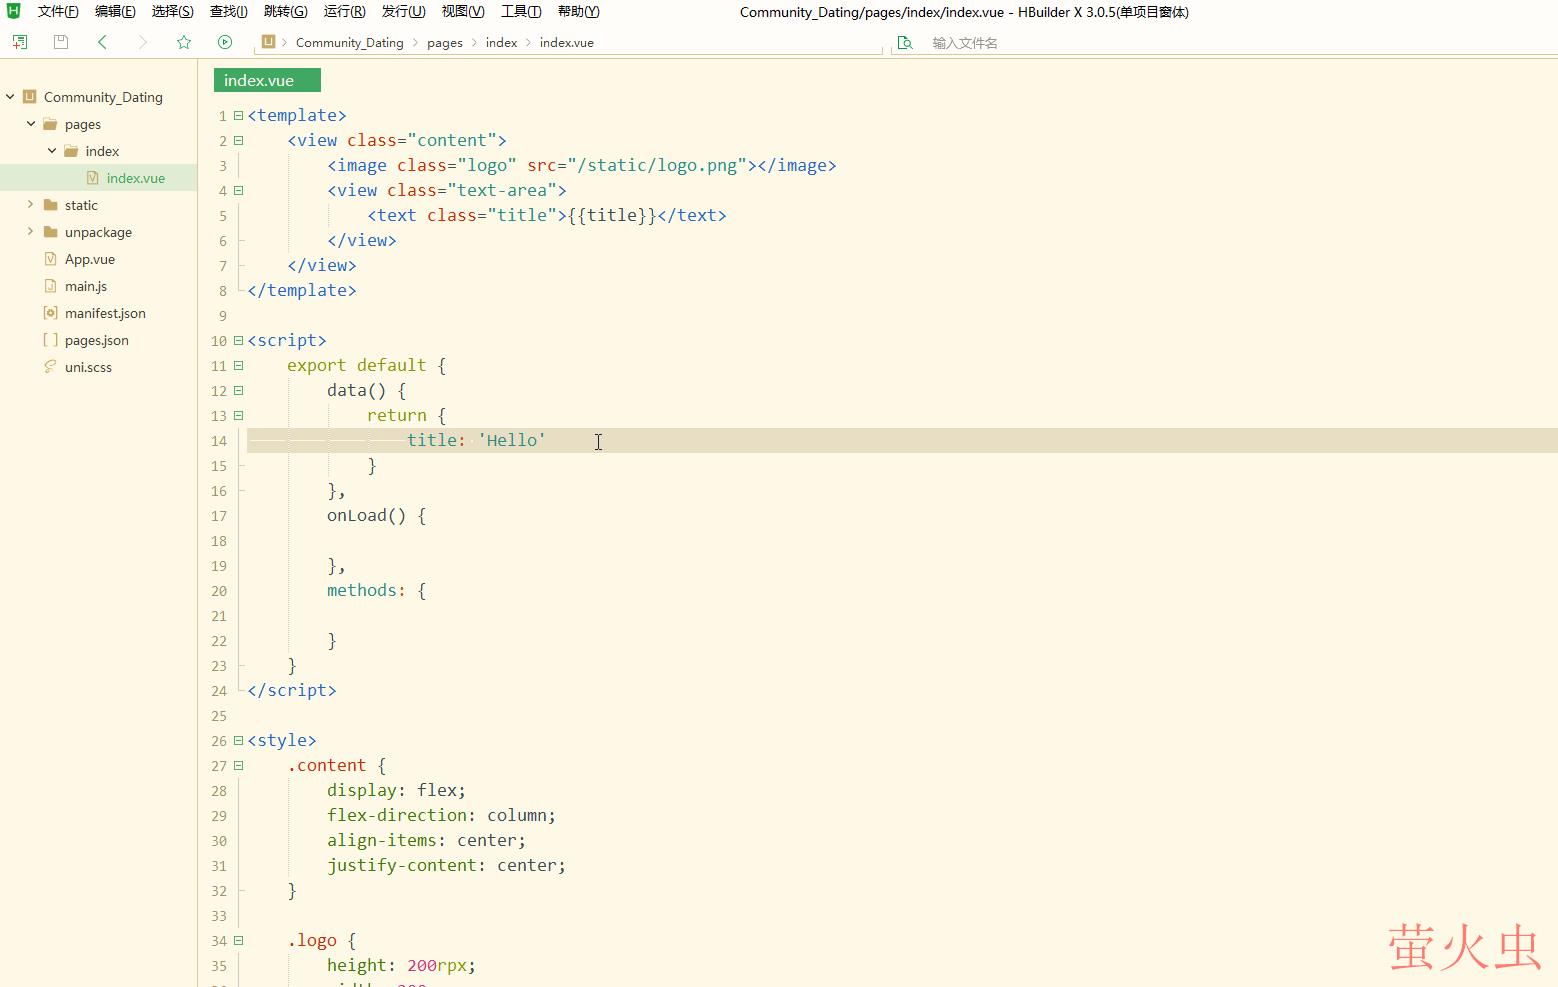Fold the export default block at line 11

click(x=239, y=365)
